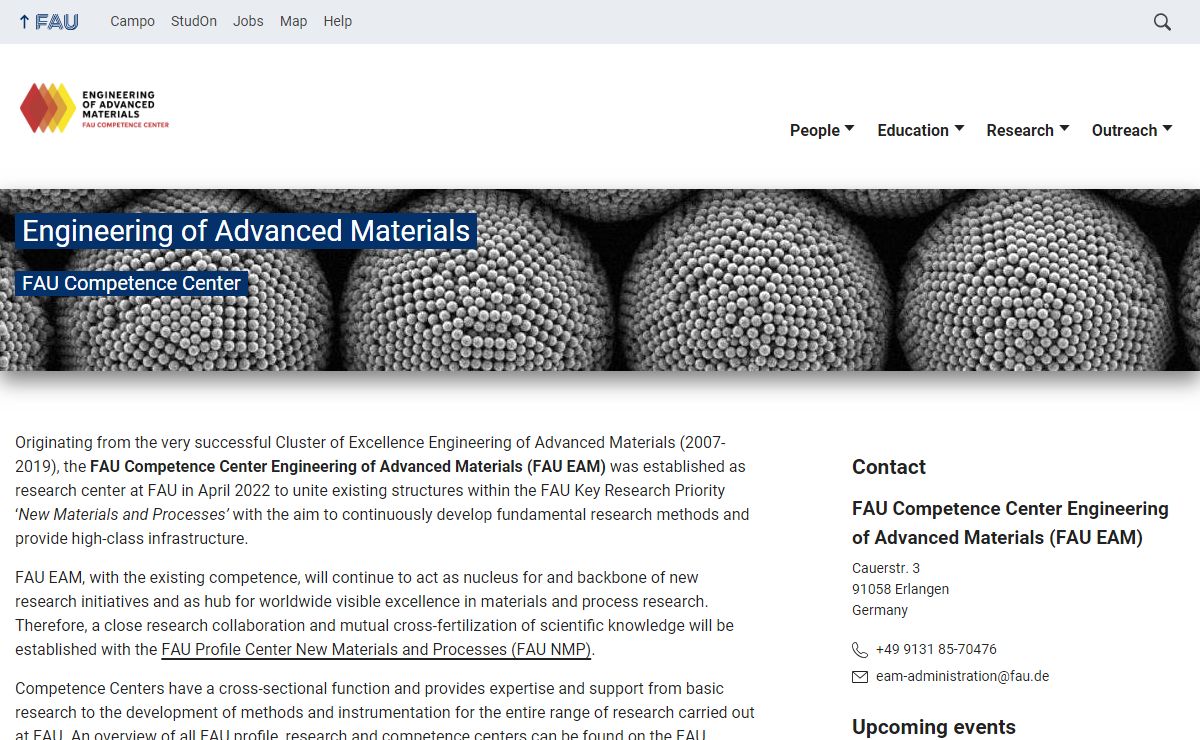Open the Map link

pyautogui.click(x=293, y=21)
